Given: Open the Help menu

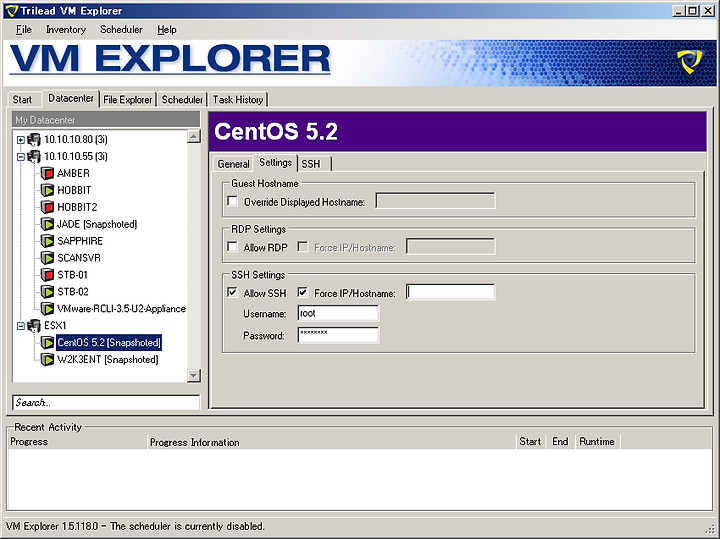Looking at the screenshot, I should [x=167, y=30].
